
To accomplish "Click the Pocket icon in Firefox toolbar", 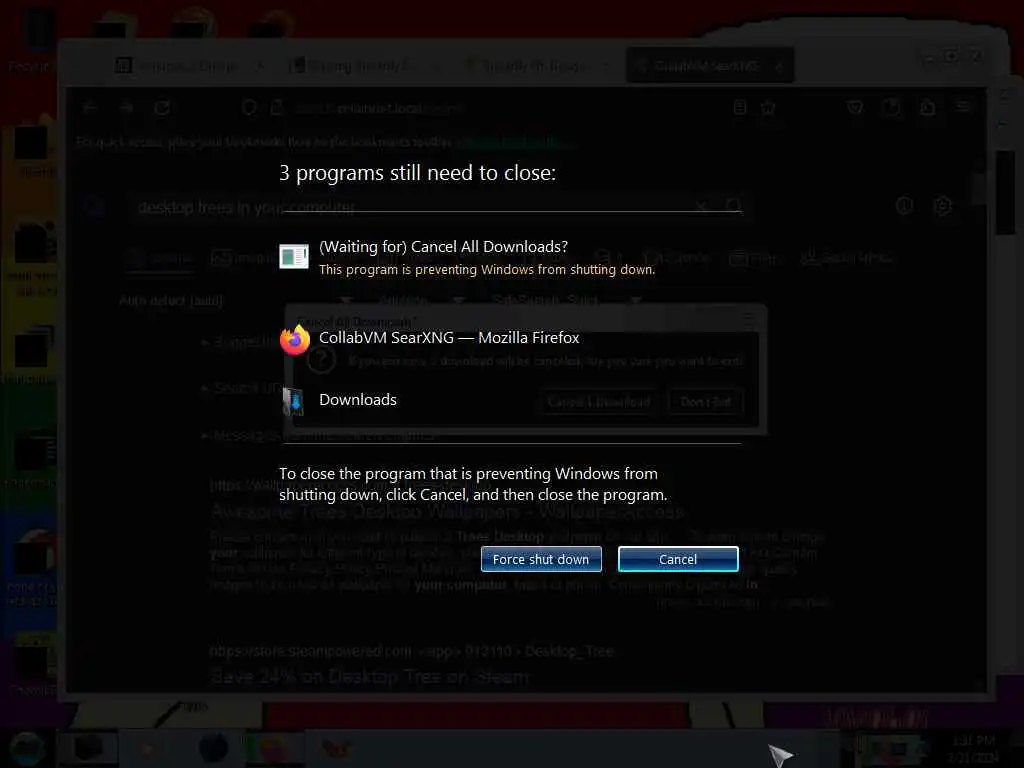I will click(x=855, y=107).
